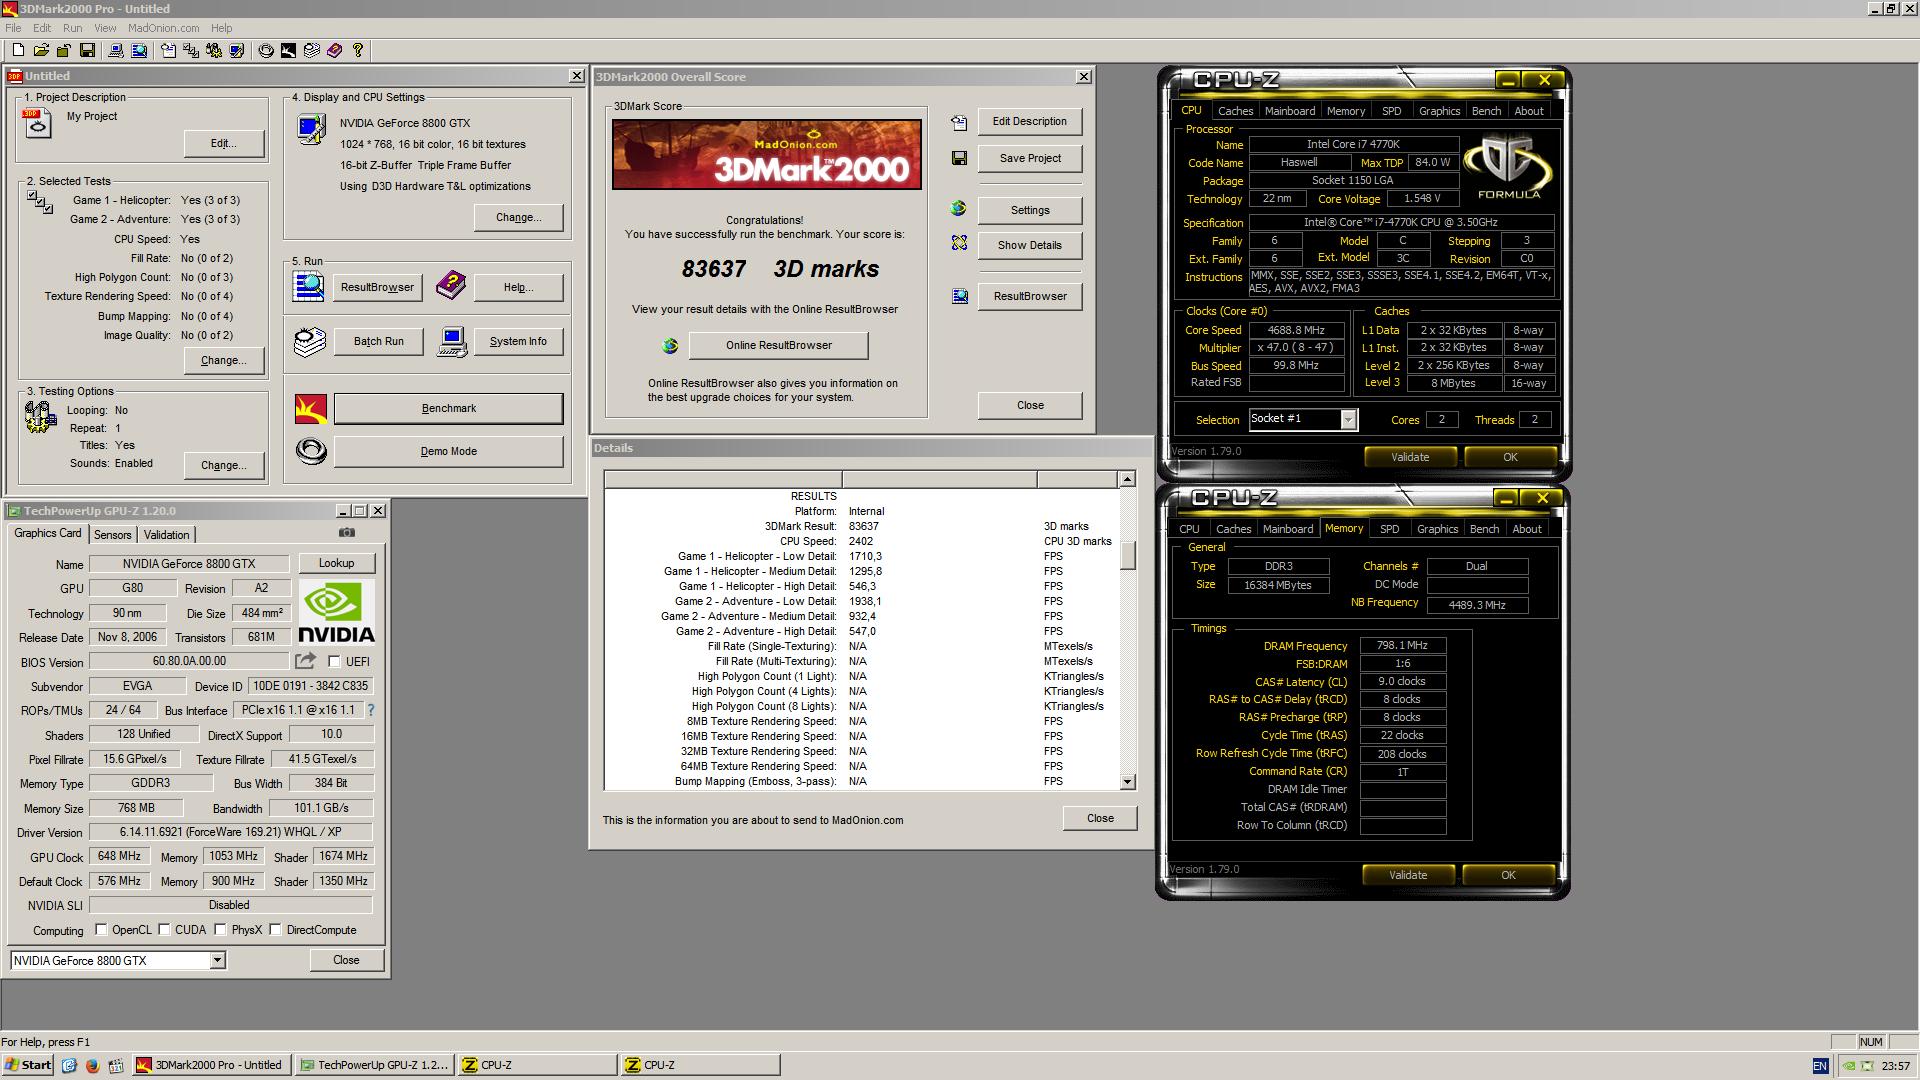Image resolution: width=1920 pixels, height=1080 pixels.
Task: Click Change in Display and CPU Settings
Action: tap(518, 217)
